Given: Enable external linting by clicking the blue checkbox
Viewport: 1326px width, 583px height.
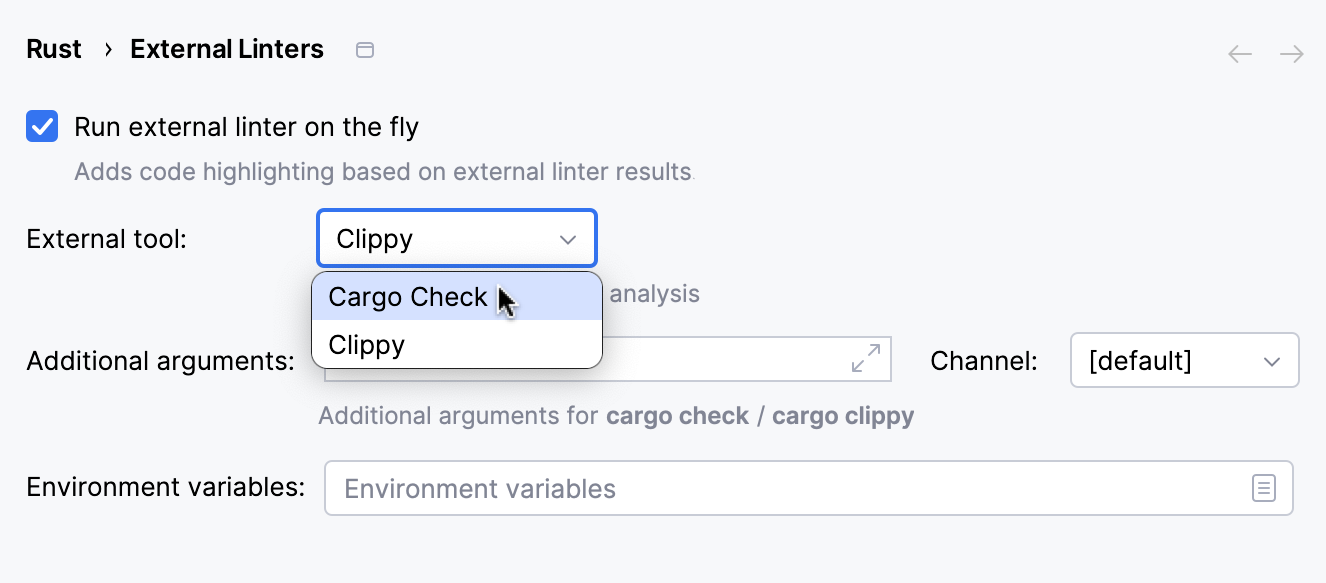Looking at the screenshot, I should 42,126.
